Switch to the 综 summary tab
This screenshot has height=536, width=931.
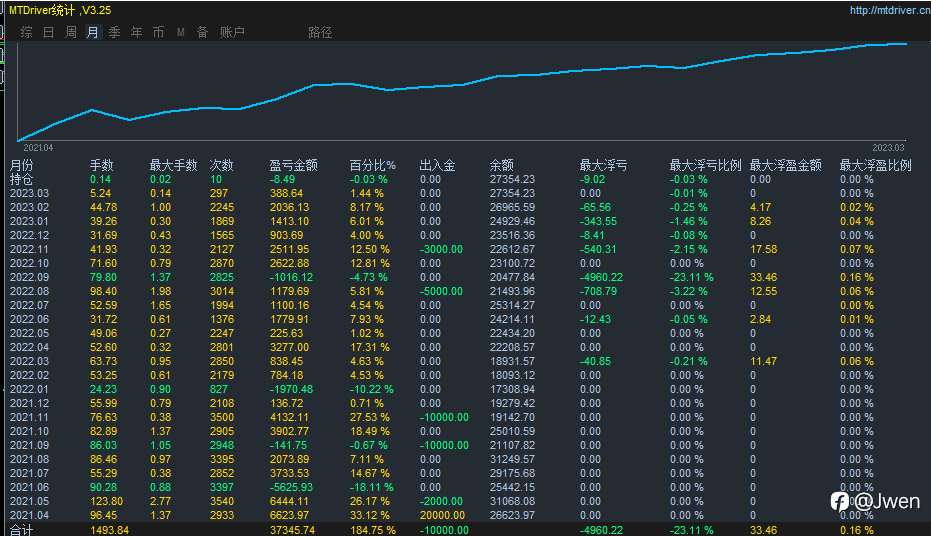click(x=27, y=32)
